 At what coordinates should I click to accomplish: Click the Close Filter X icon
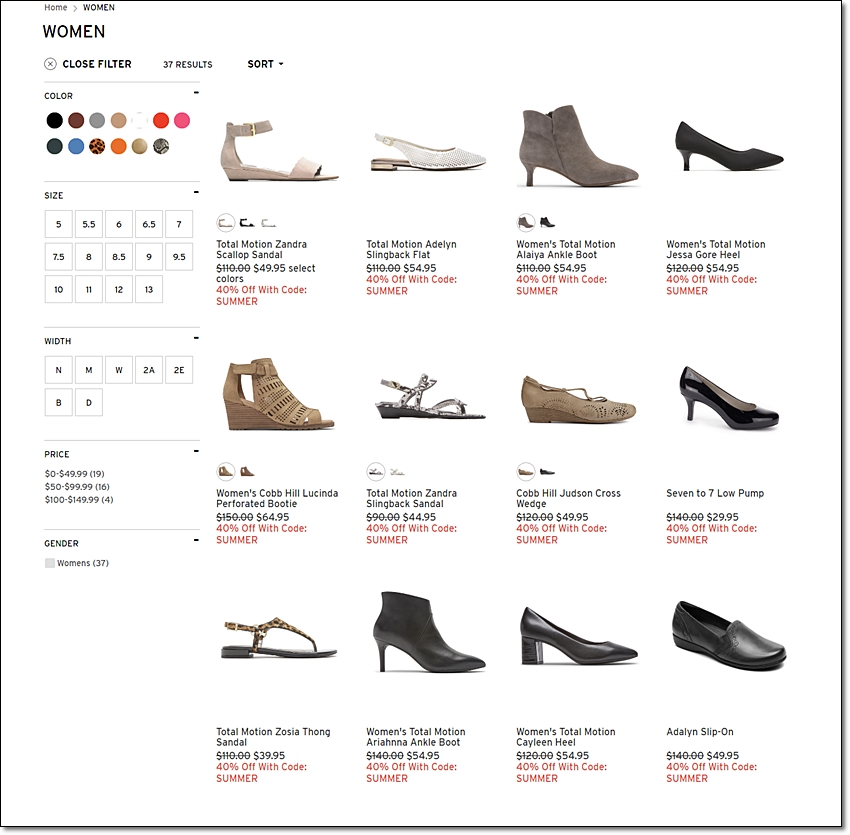[50, 64]
